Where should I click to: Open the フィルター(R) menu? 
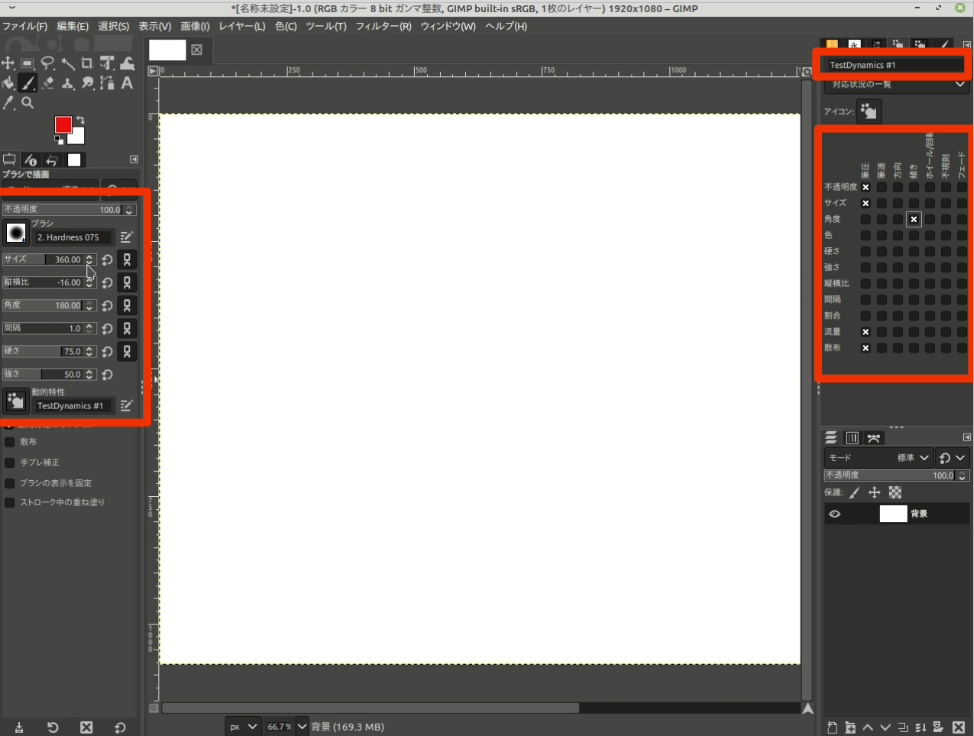(x=383, y=26)
